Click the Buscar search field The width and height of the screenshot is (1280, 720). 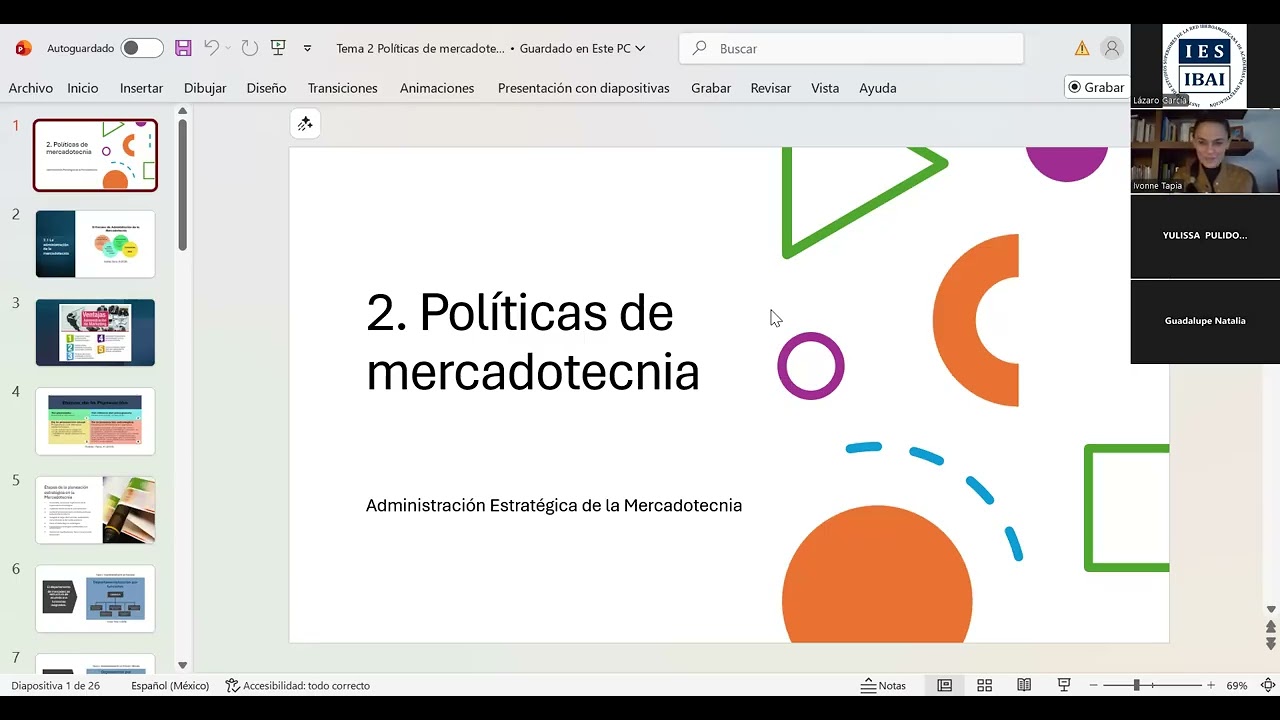851,48
